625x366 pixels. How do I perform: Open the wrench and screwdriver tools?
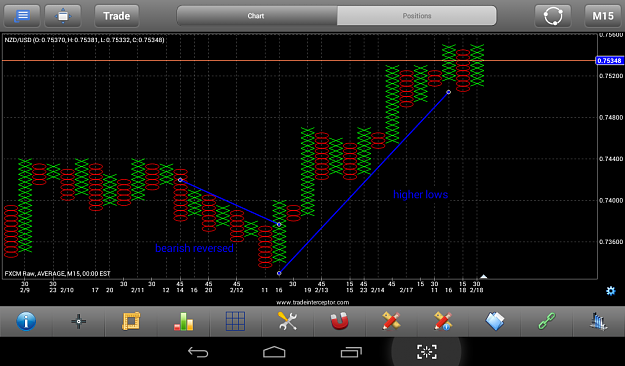click(x=287, y=321)
